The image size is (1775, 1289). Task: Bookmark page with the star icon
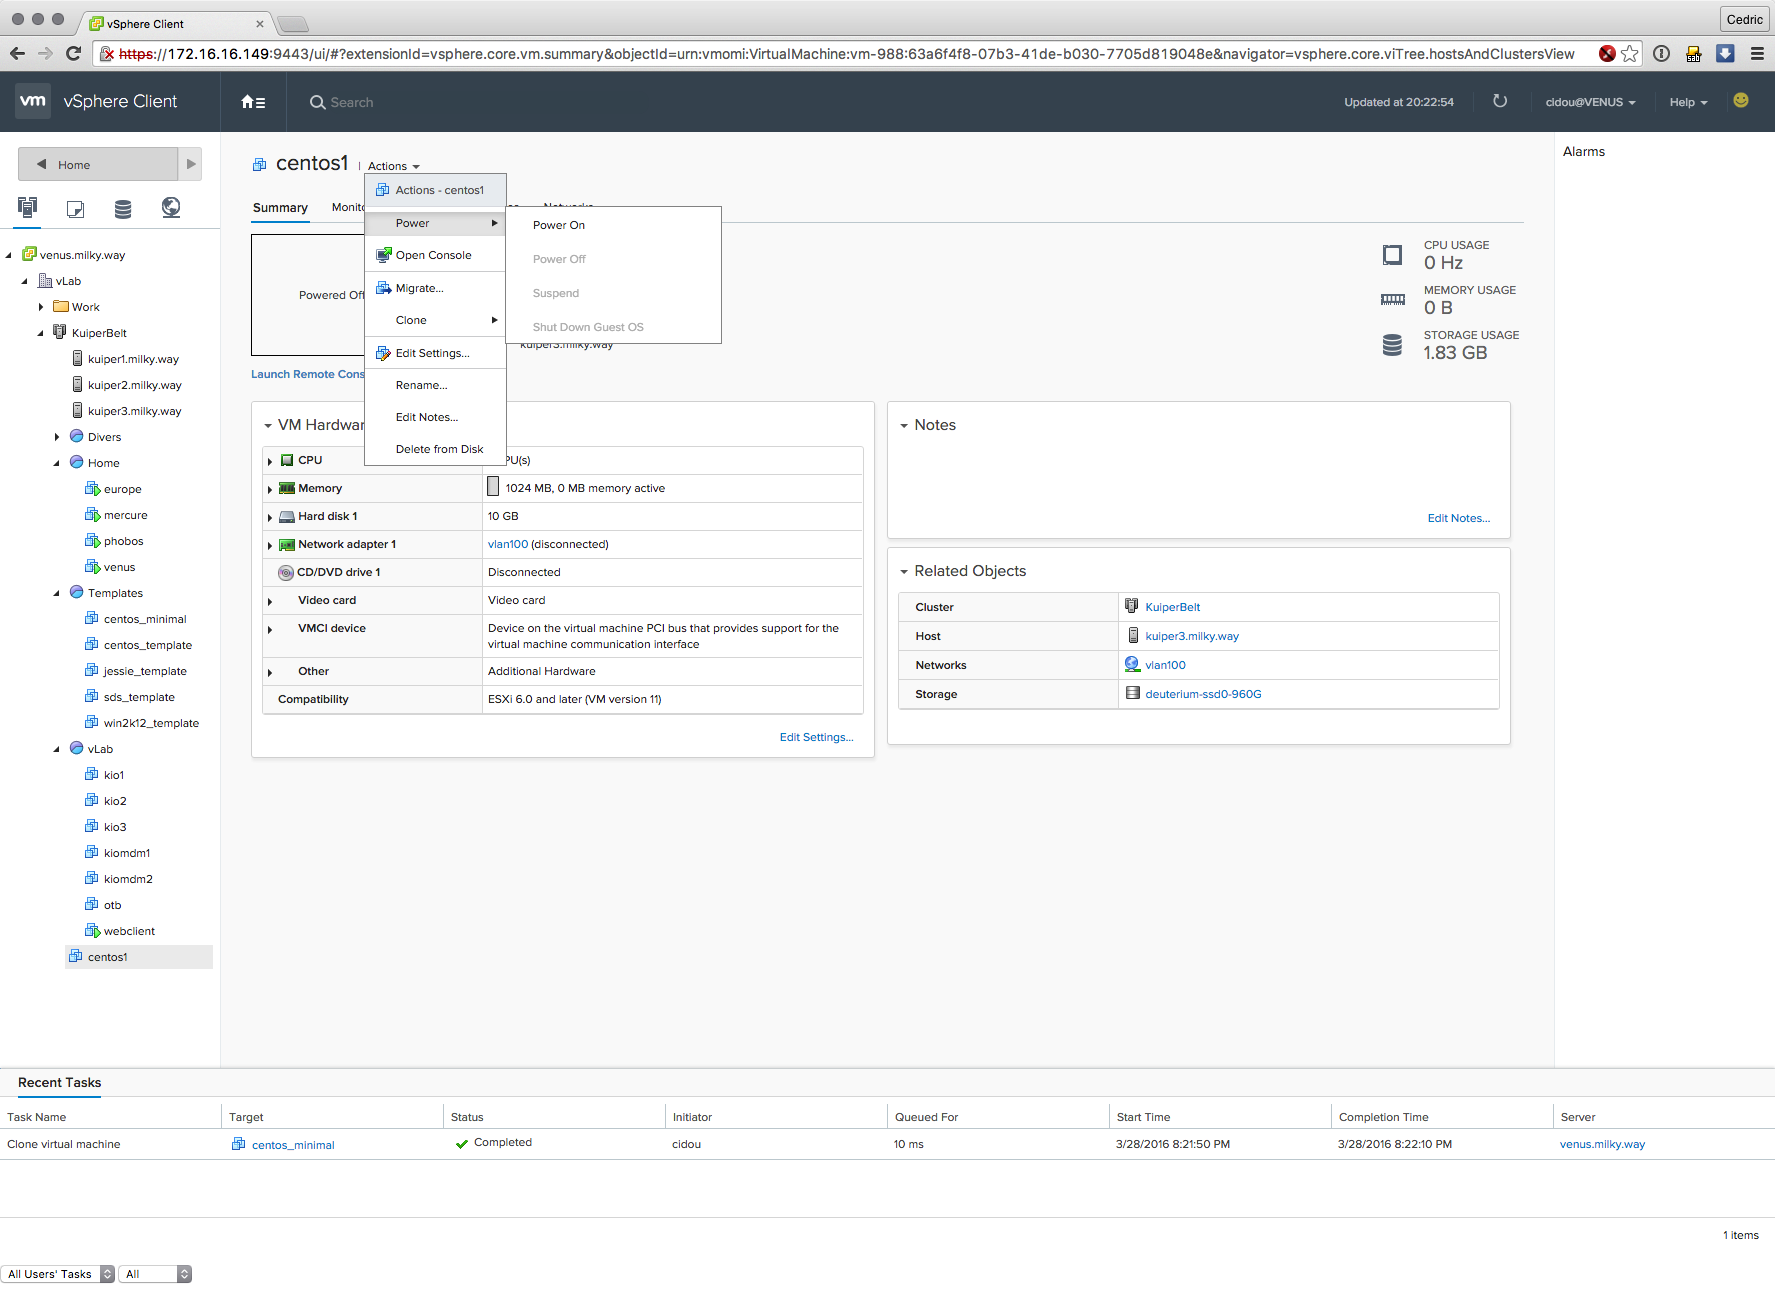[1630, 54]
